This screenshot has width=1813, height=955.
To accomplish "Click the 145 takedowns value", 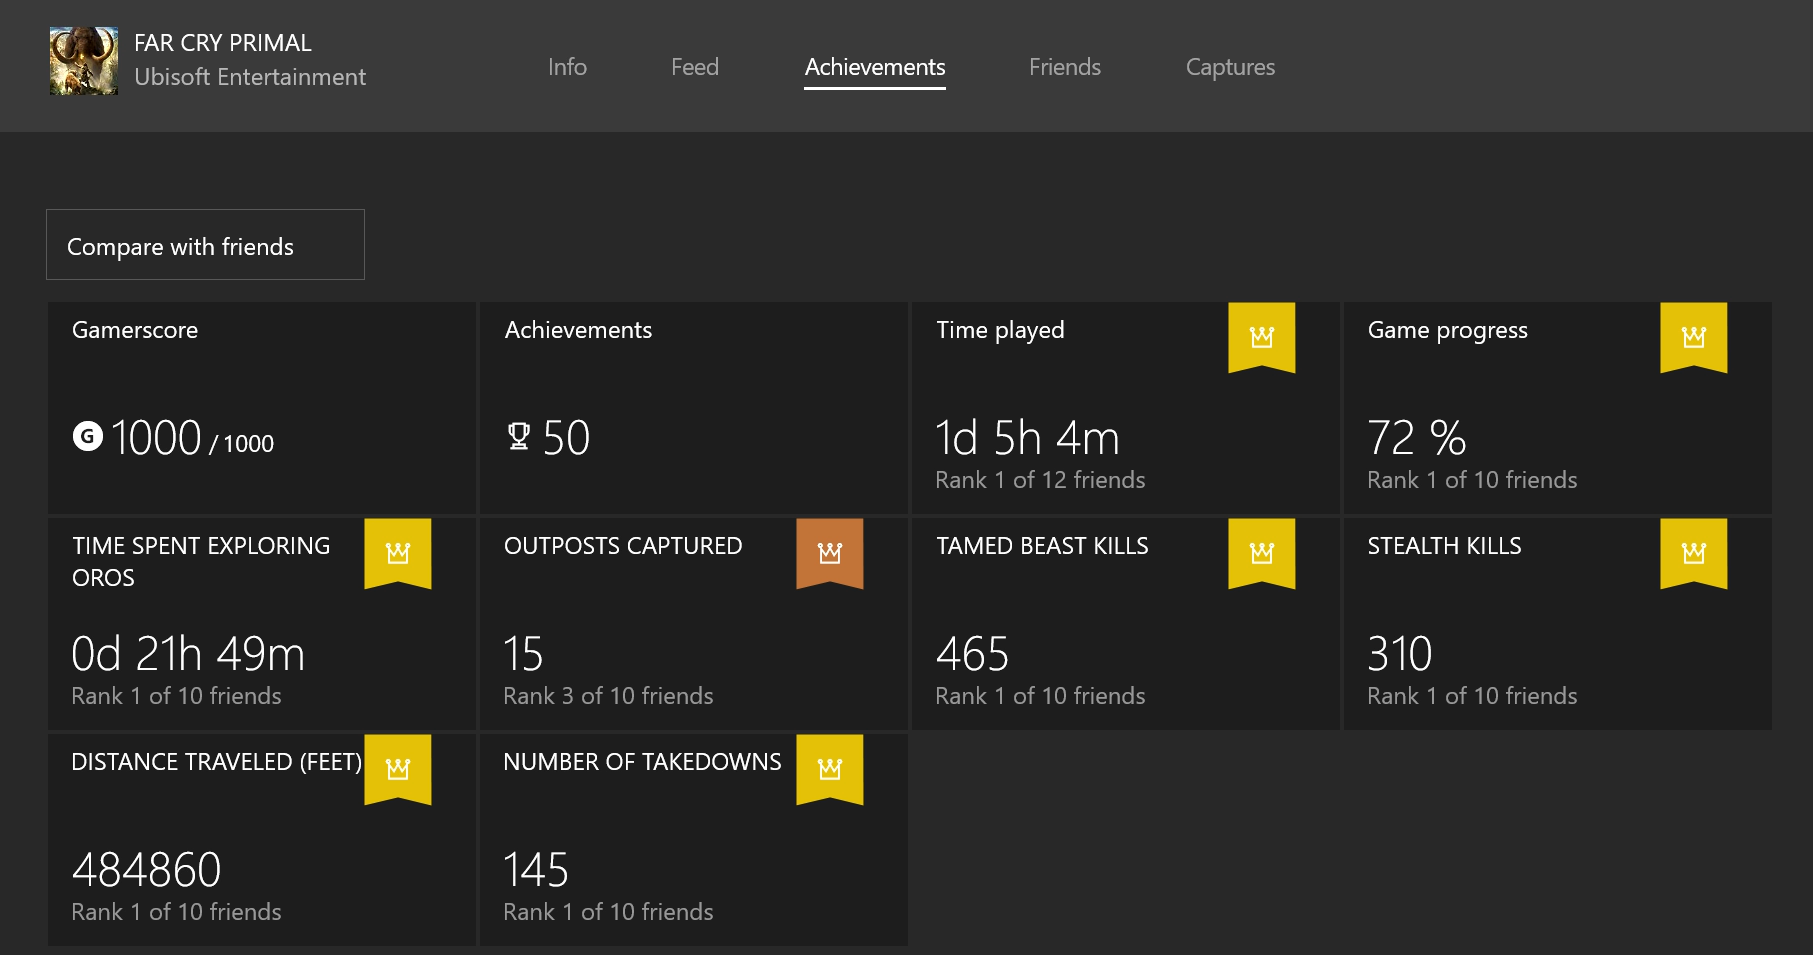I will tap(536, 870).
